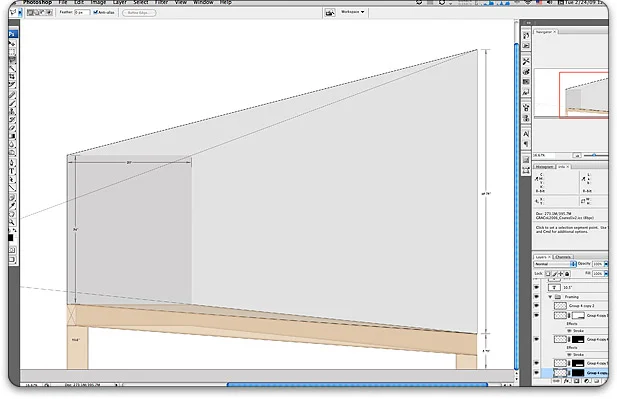Hide the Framing group layer visibility
This screenshot has height=399, width=617.
[x=536, y=297]
